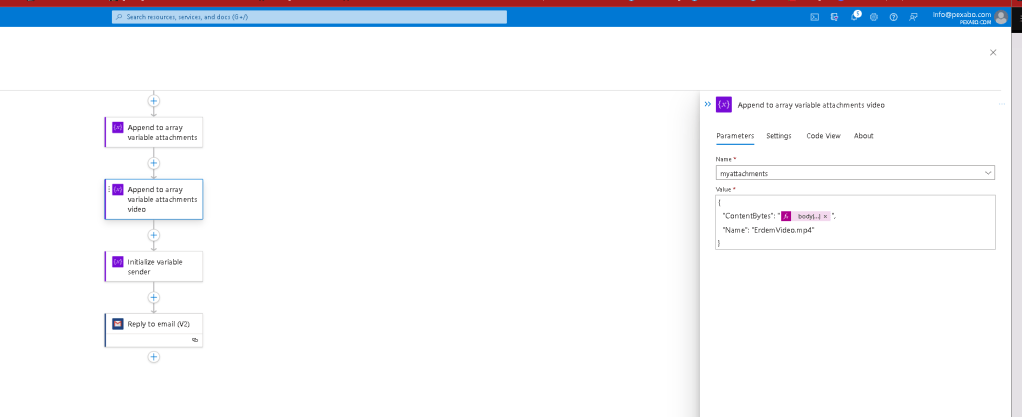Click the Value field label
Image resolution: width=1022 pixels, height=417 pixels.
pyautogui.click(x=724, y=189)
